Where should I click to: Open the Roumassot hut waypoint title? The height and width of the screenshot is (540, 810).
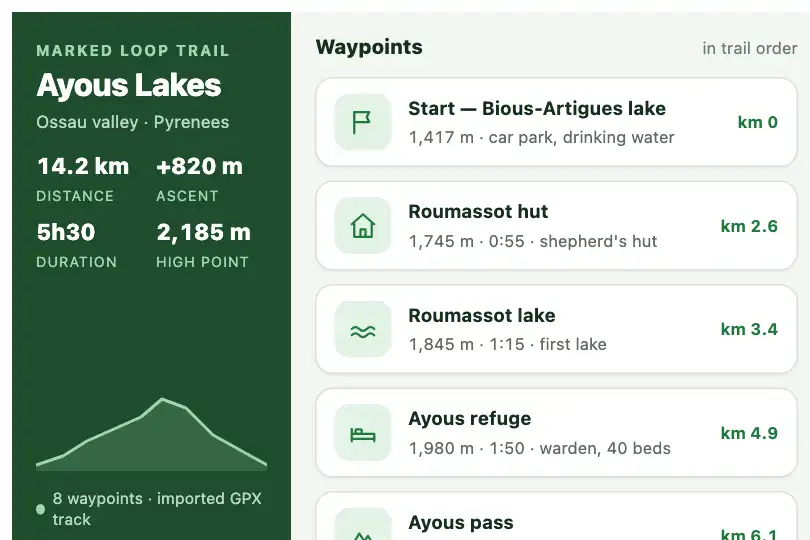click(x=478, y=211)
